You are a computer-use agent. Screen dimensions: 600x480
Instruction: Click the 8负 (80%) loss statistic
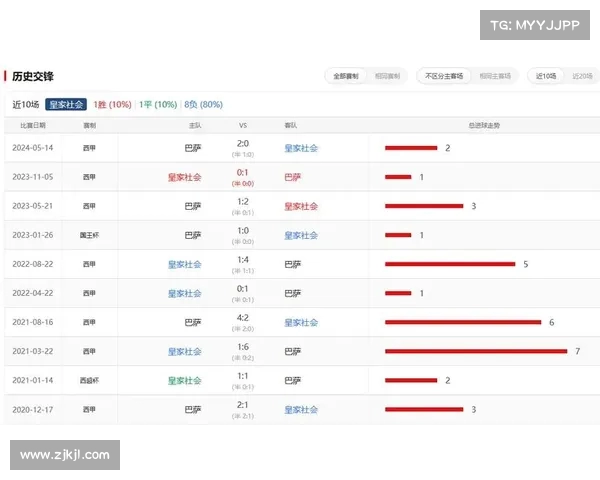point(204,104)
